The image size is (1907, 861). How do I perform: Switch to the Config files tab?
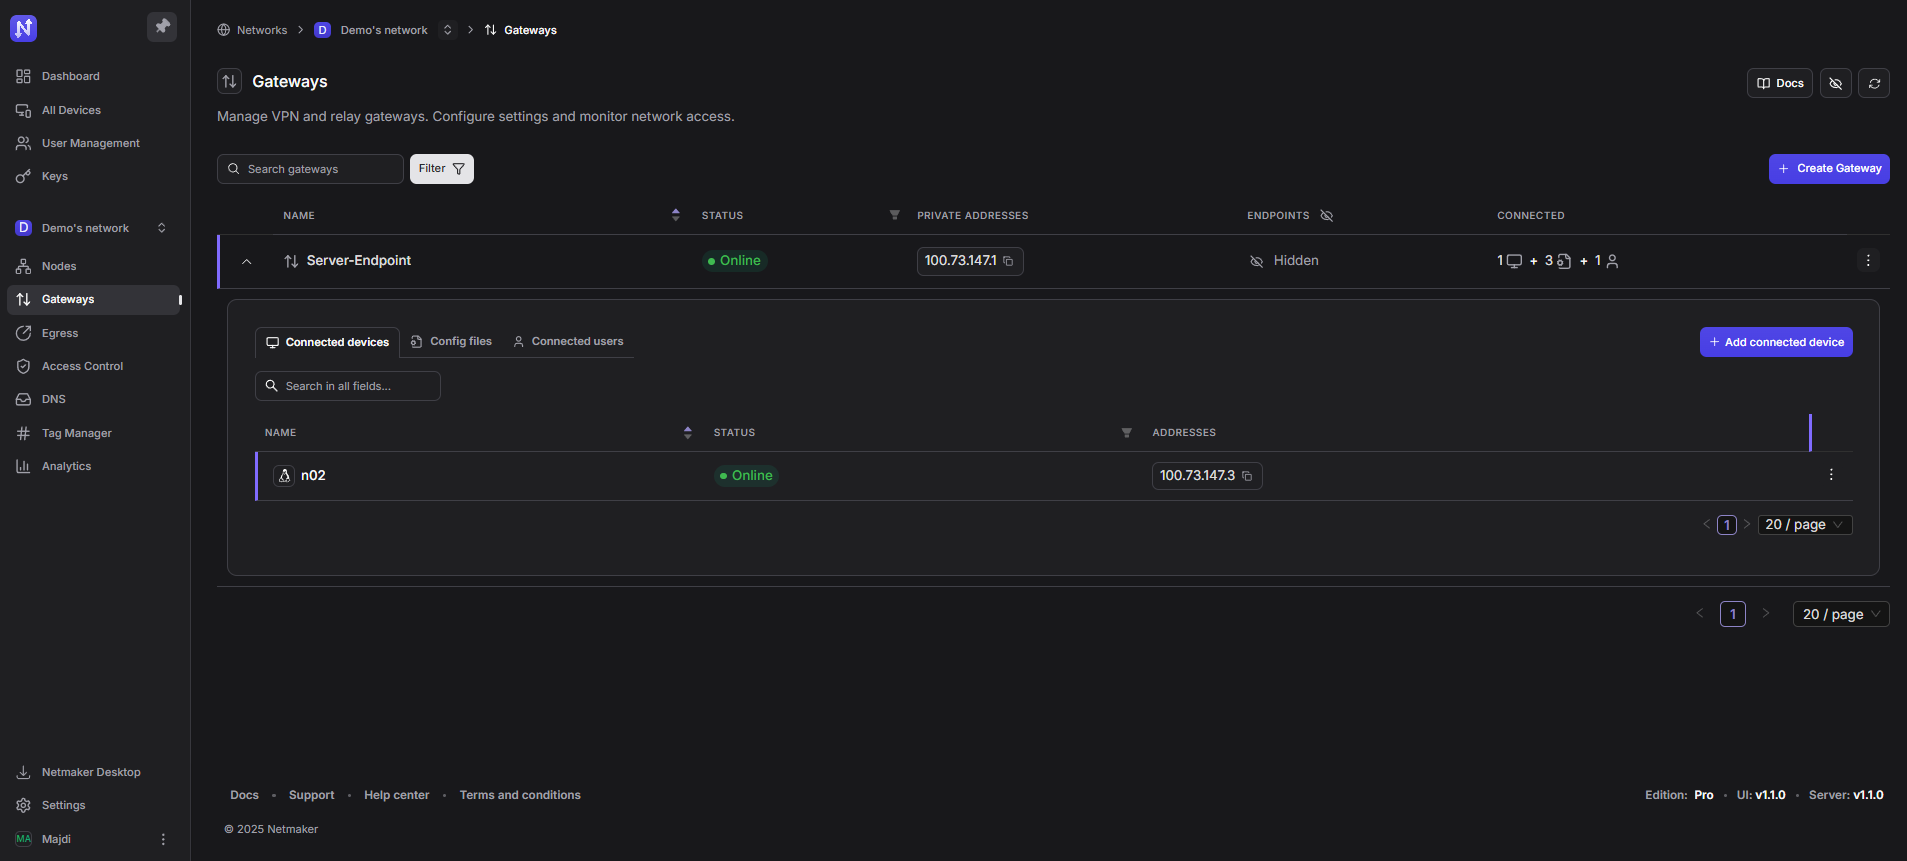[452, 342]
